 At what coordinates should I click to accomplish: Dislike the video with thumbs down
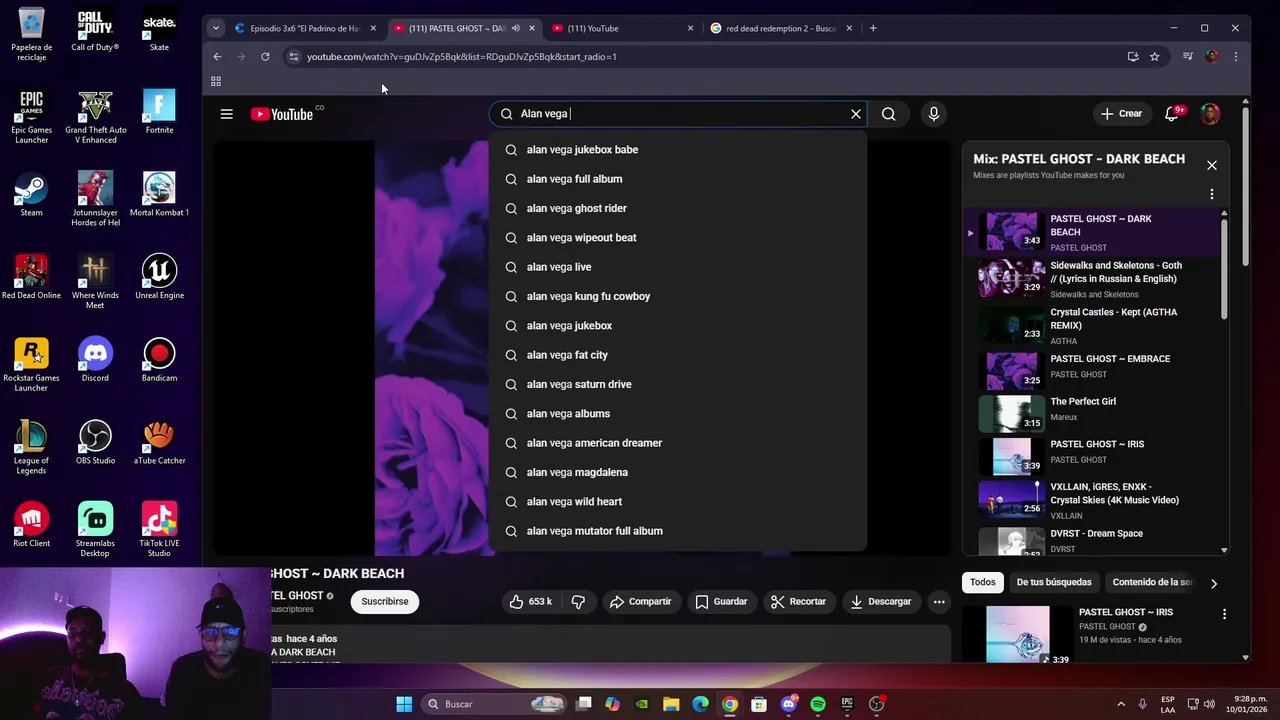pos(578,602)
